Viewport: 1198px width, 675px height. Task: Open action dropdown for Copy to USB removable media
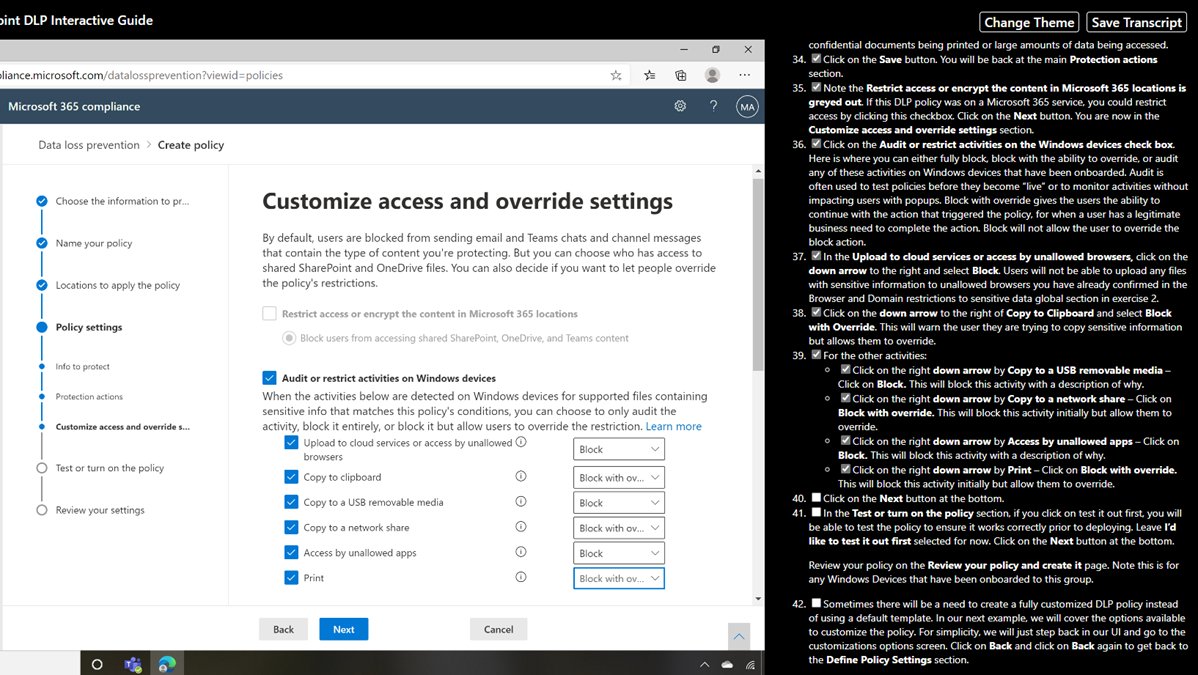(619, 502)
